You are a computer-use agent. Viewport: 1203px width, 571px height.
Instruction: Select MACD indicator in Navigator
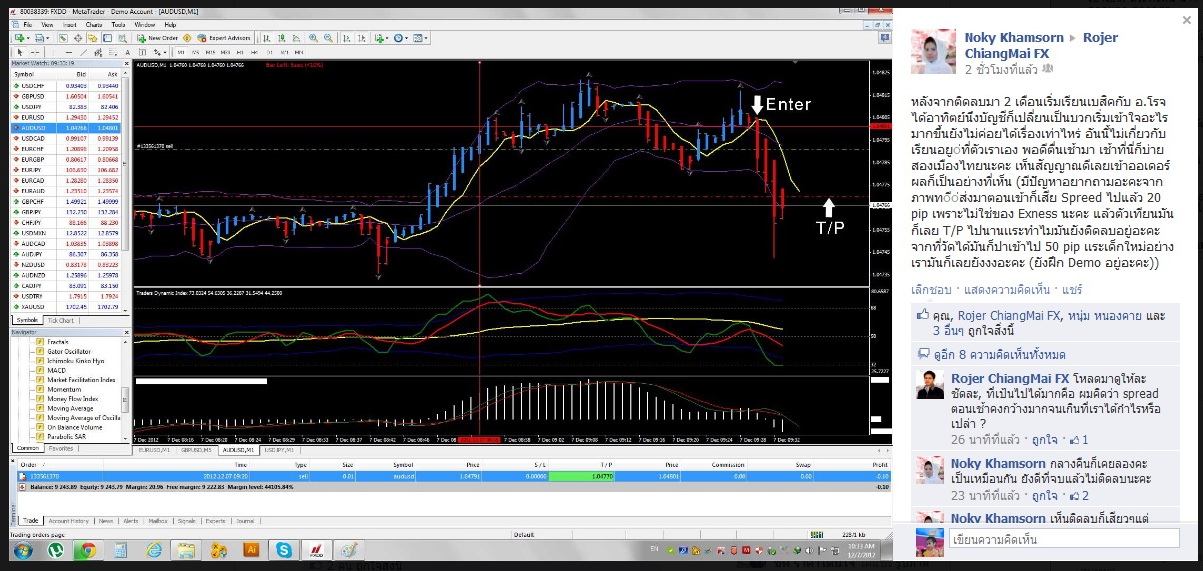(57, 370)
